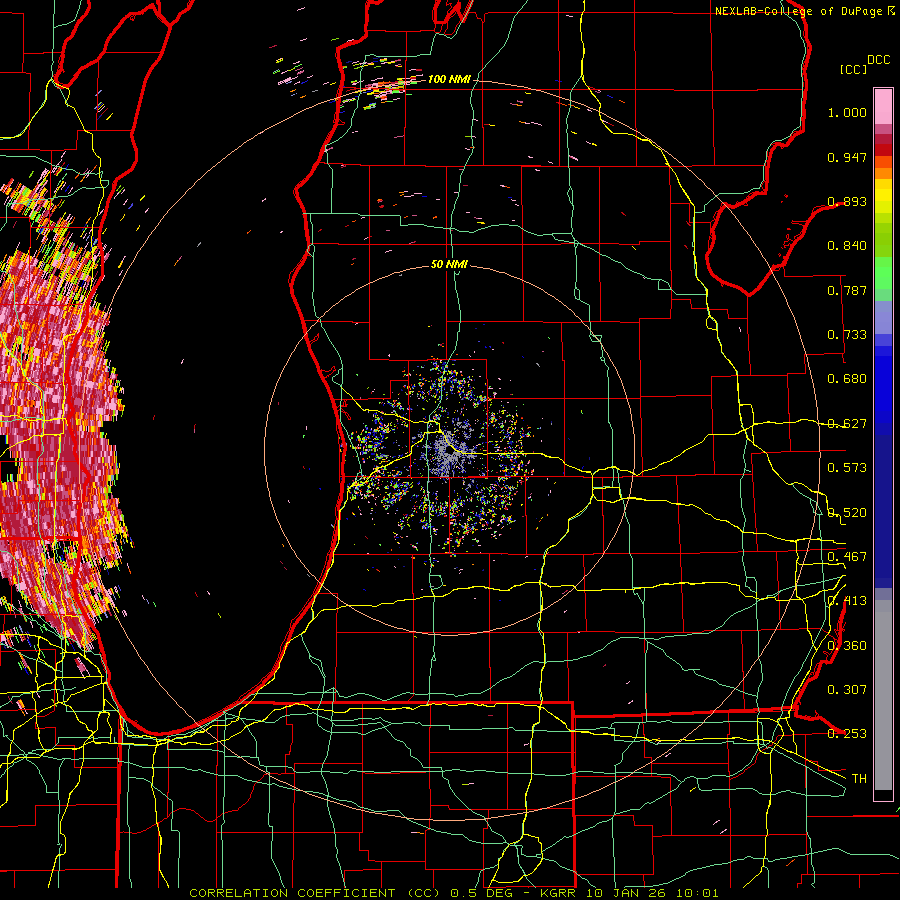This screenshot has width=900, height=900.
Task: Click the 50 NMI range ring label
Action: [x=449, y=264]
